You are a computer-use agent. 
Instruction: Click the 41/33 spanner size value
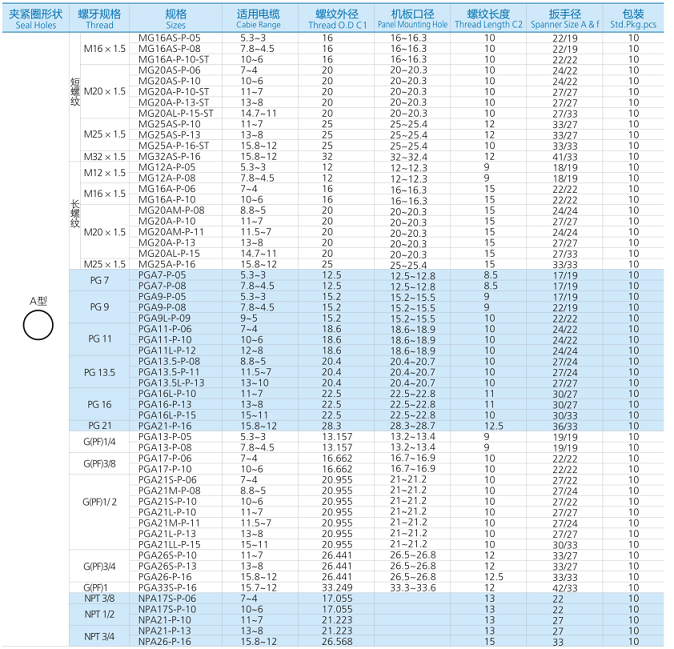[565, 157]
